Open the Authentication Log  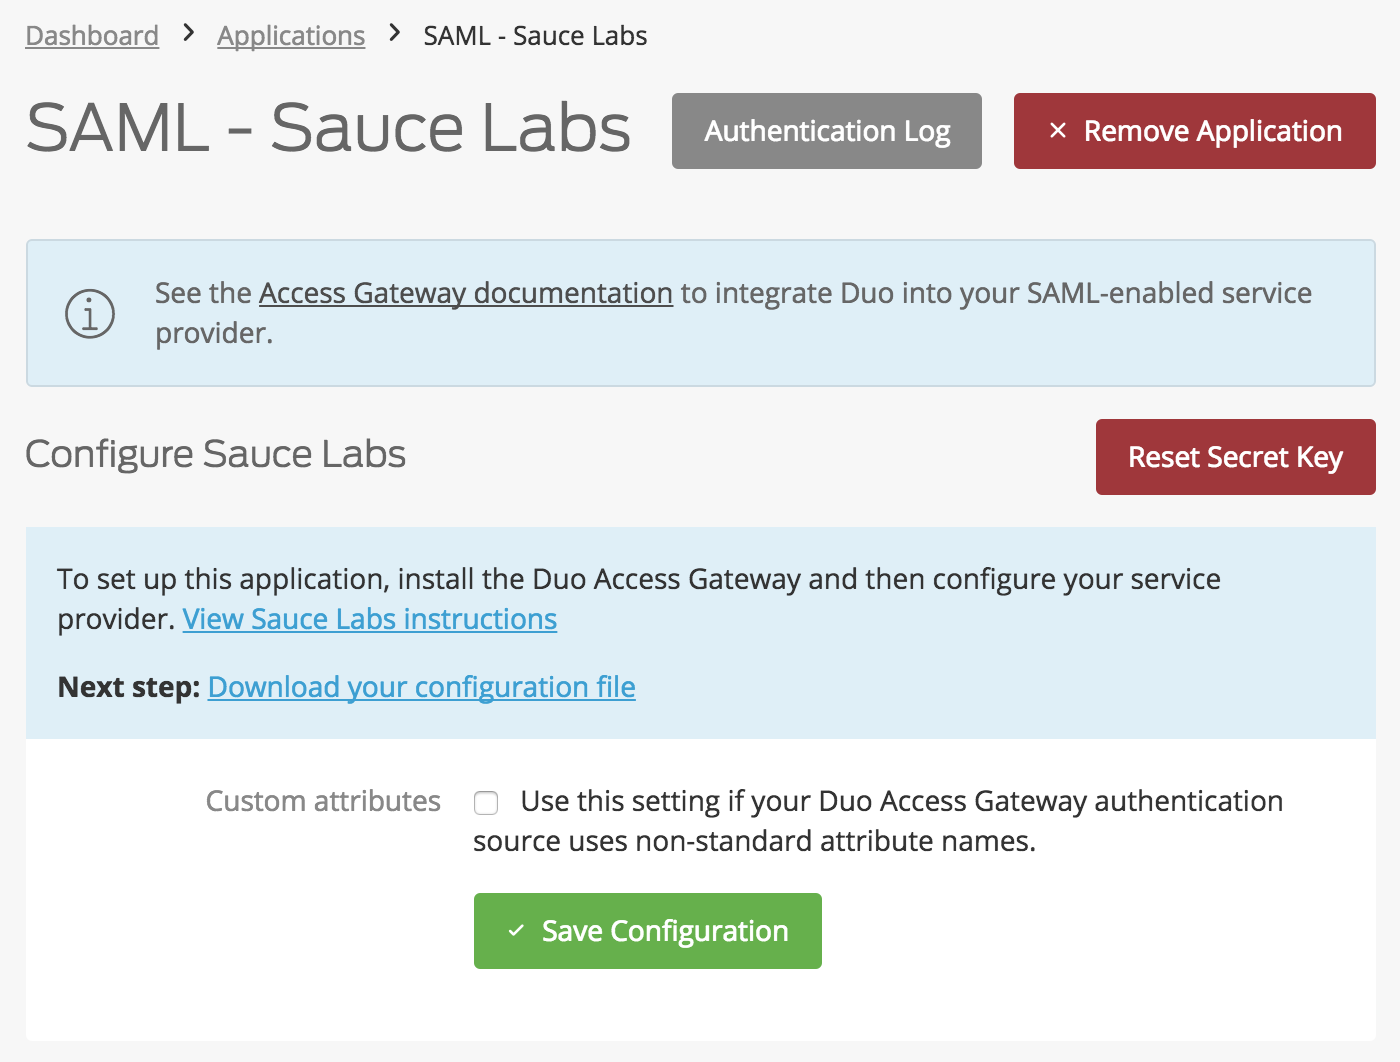[827, 131]
